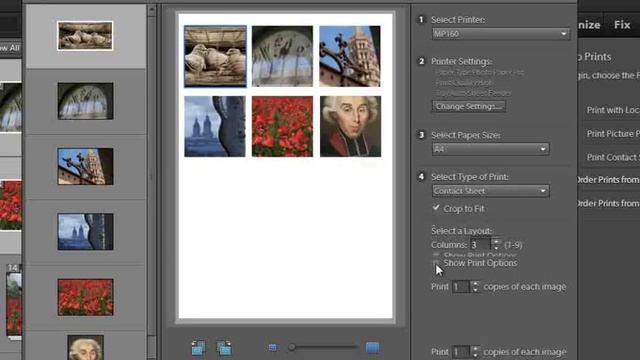
Task: Click the Change Settings button
Action: (x=469, y=107)
